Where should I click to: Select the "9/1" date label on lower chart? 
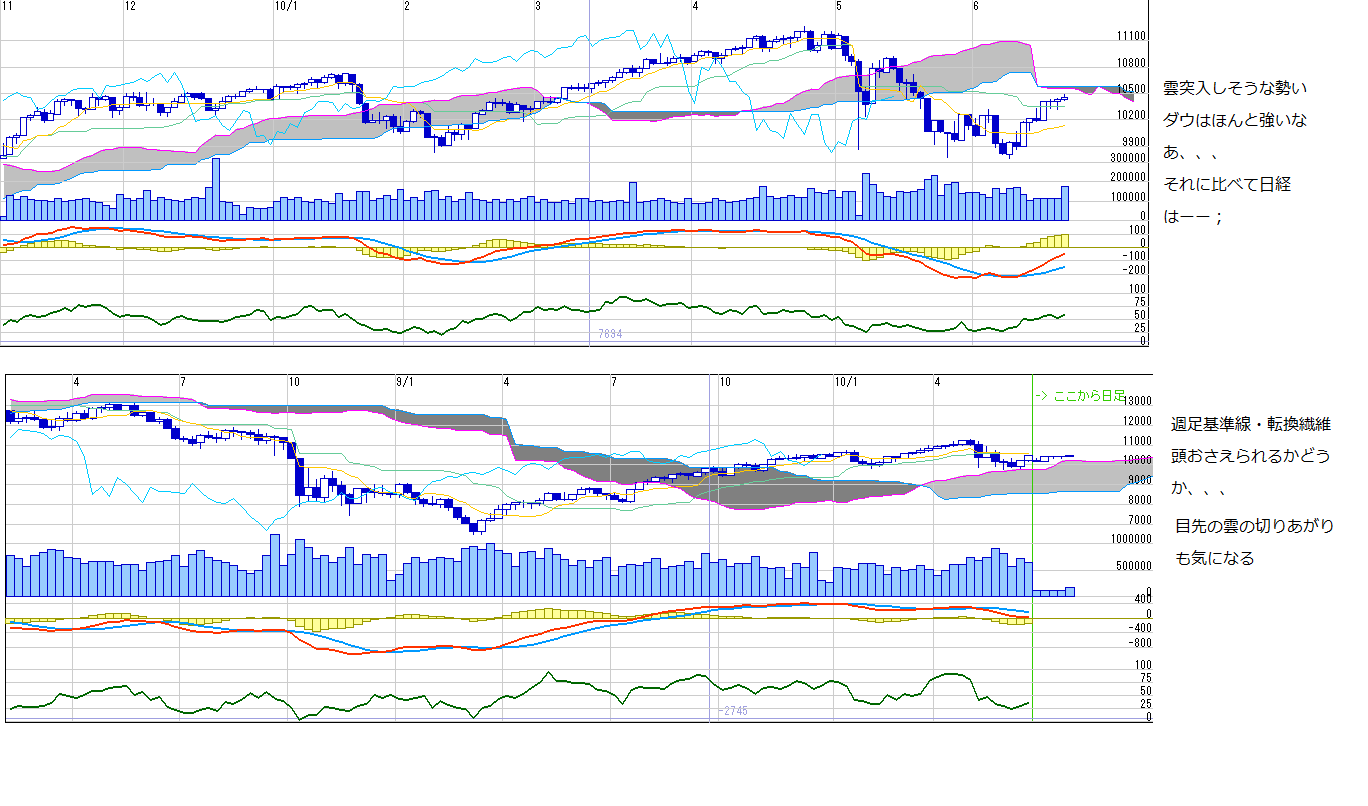tap(405, 382)
